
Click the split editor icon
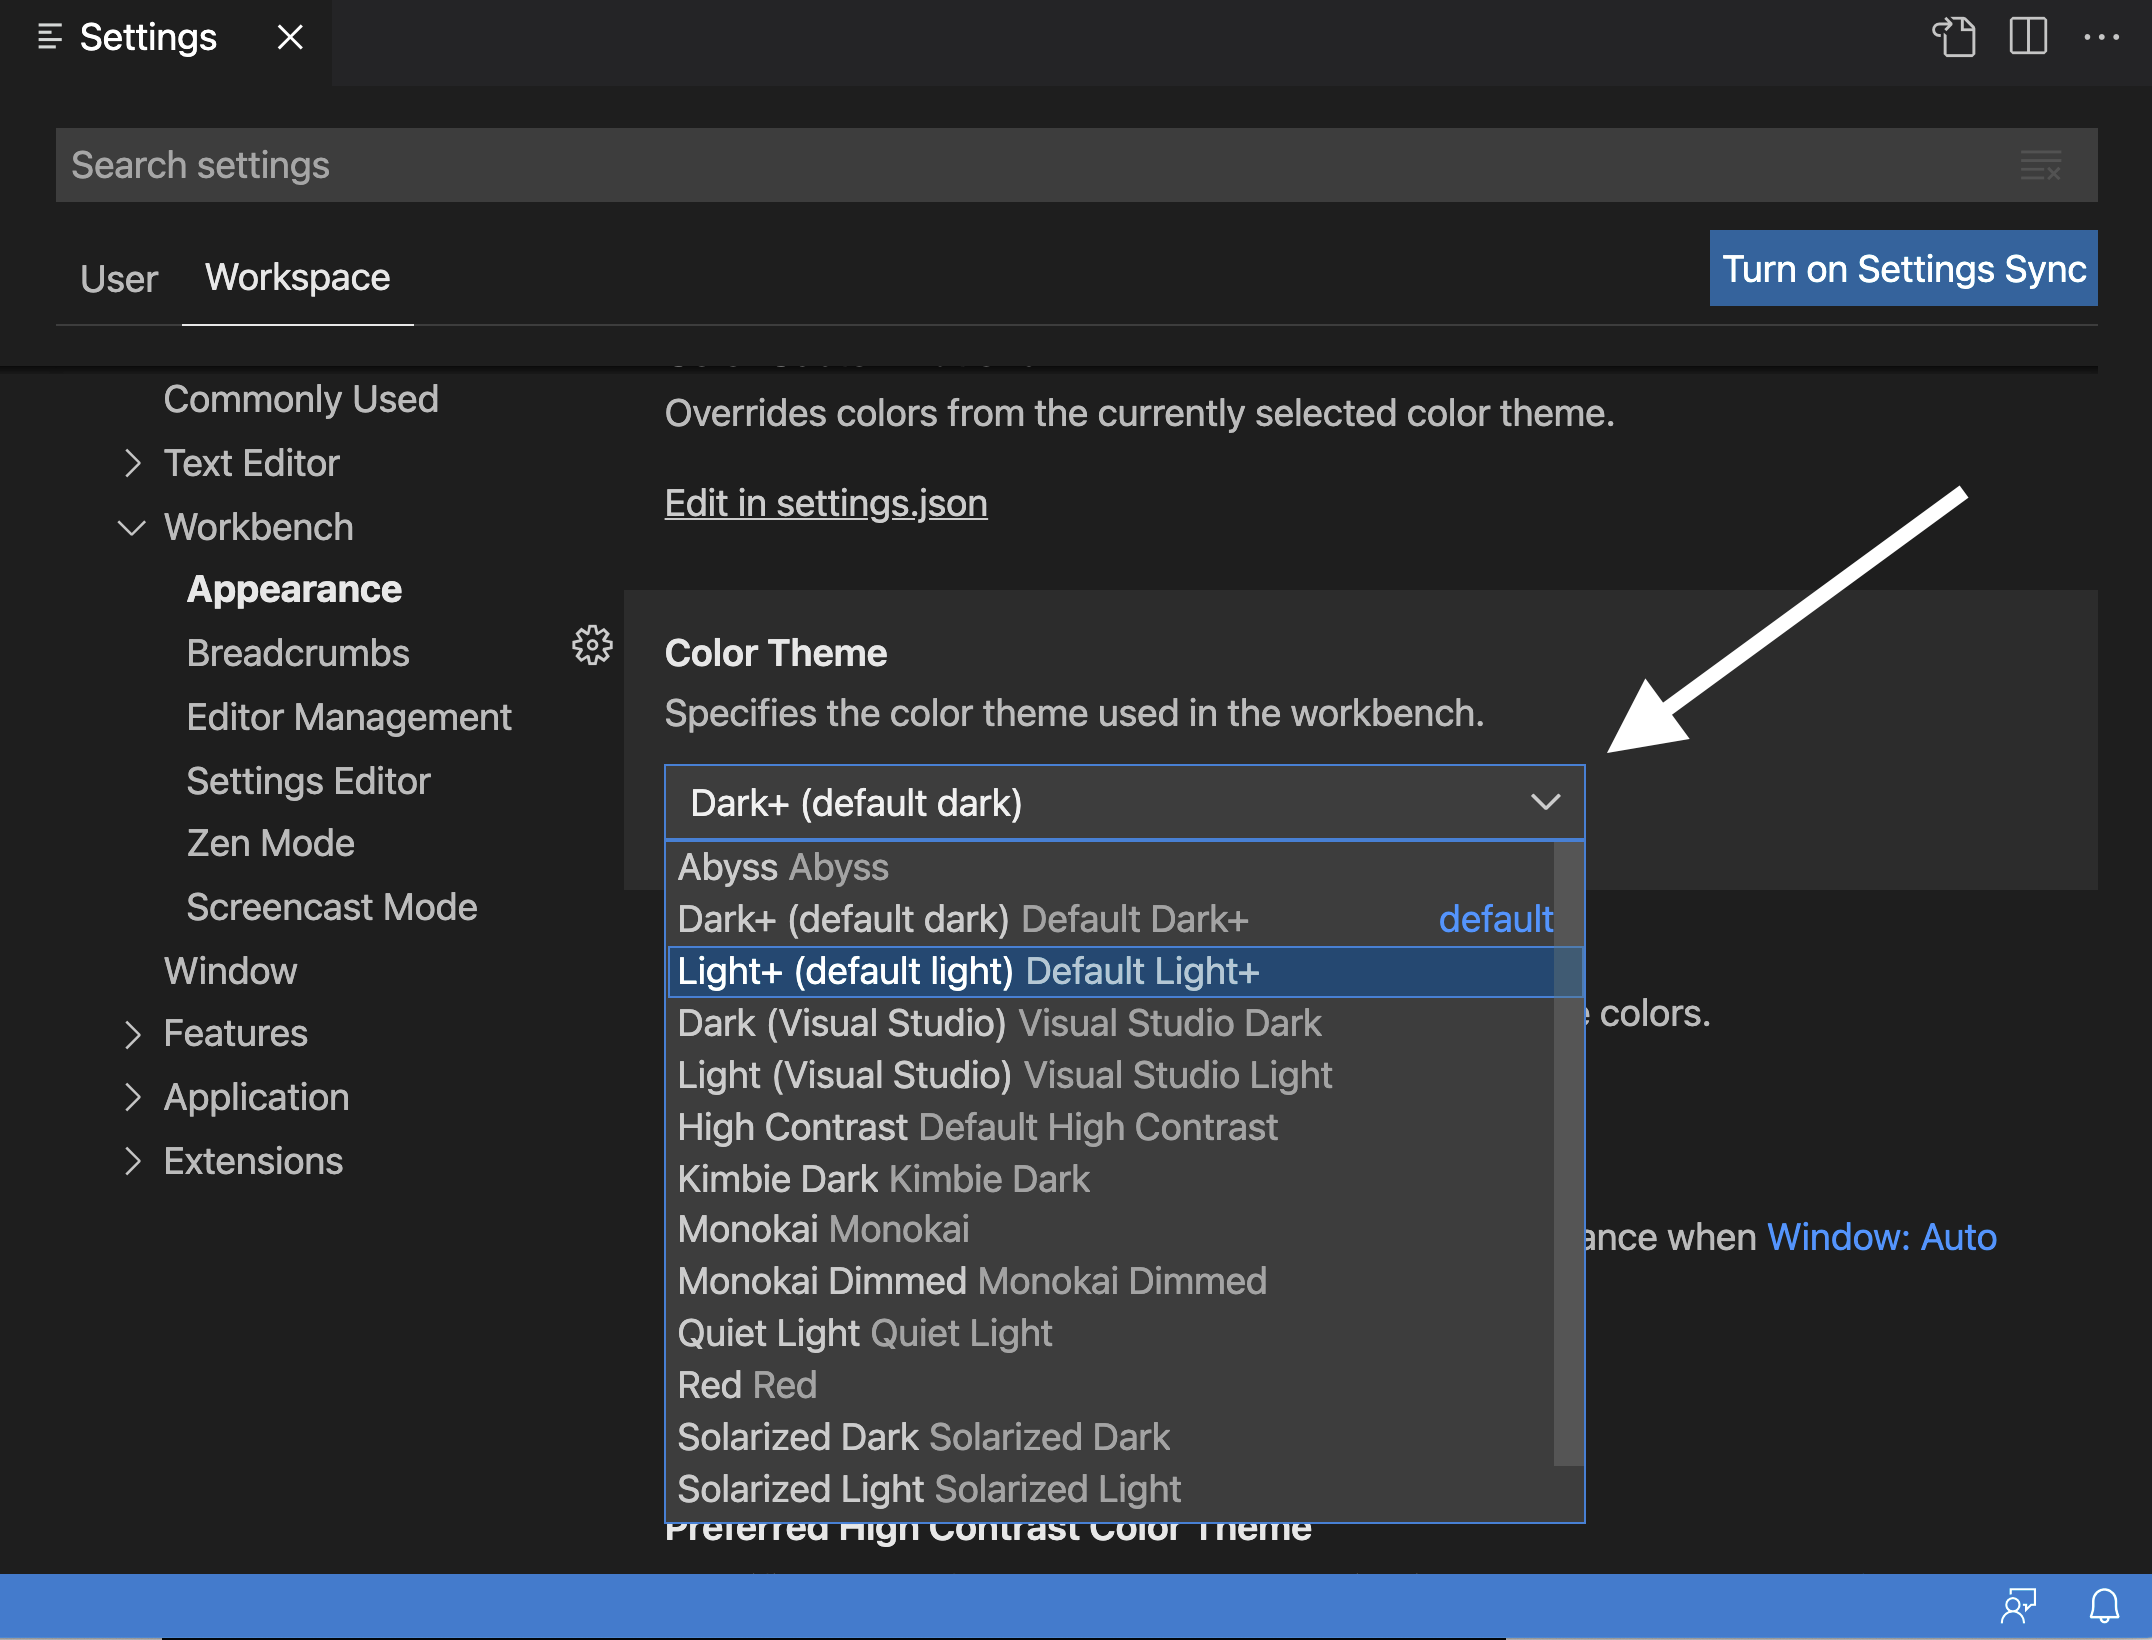[2028, 38]
